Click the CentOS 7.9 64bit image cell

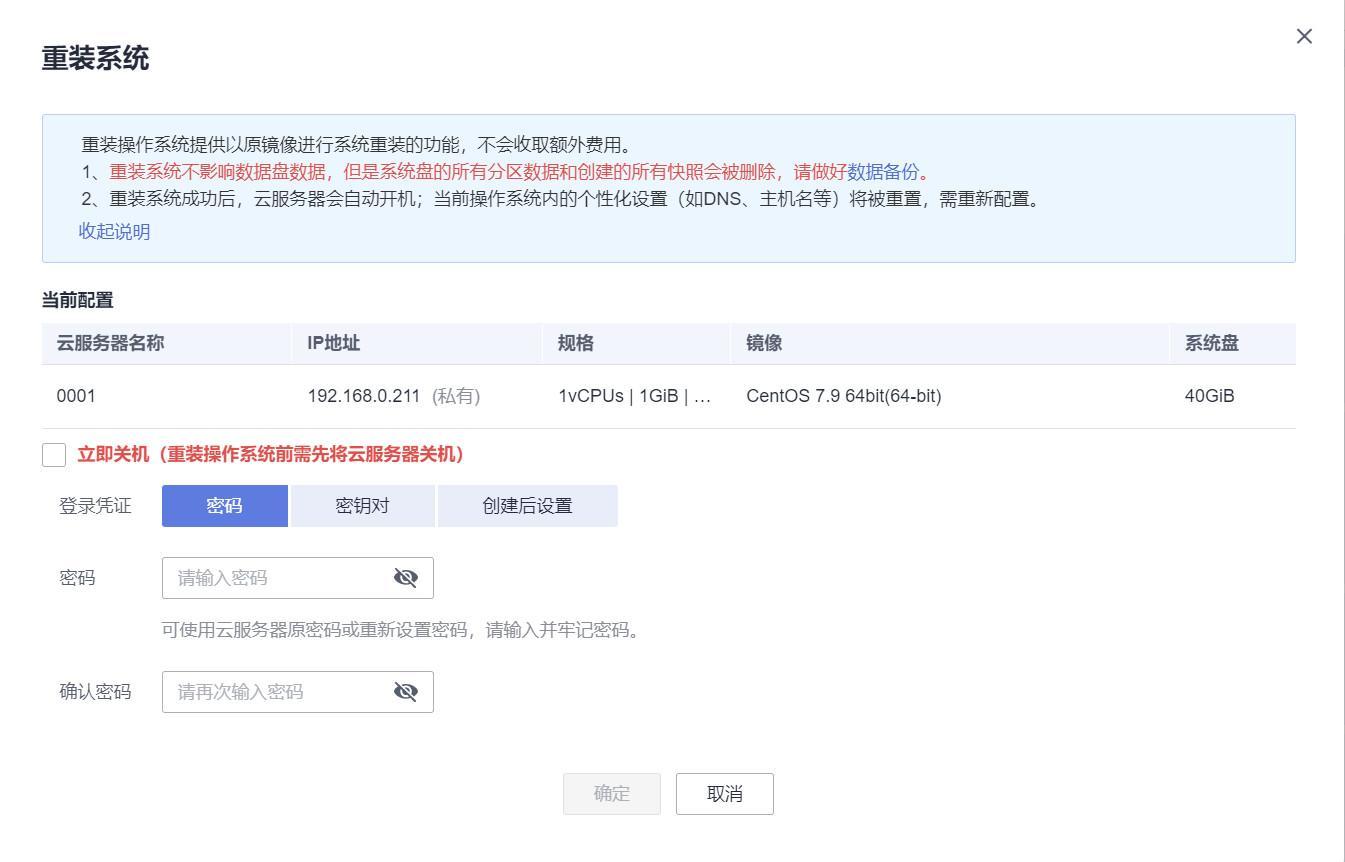[x=843, y=396]
